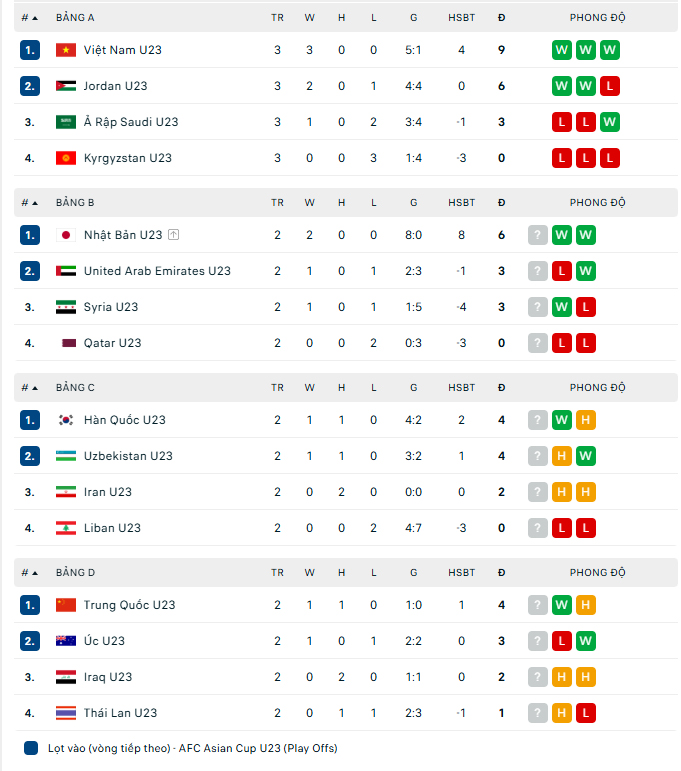Screen dimensions: 681x771
Task: Open the Syria U23 team link
Action: [111, 307]
